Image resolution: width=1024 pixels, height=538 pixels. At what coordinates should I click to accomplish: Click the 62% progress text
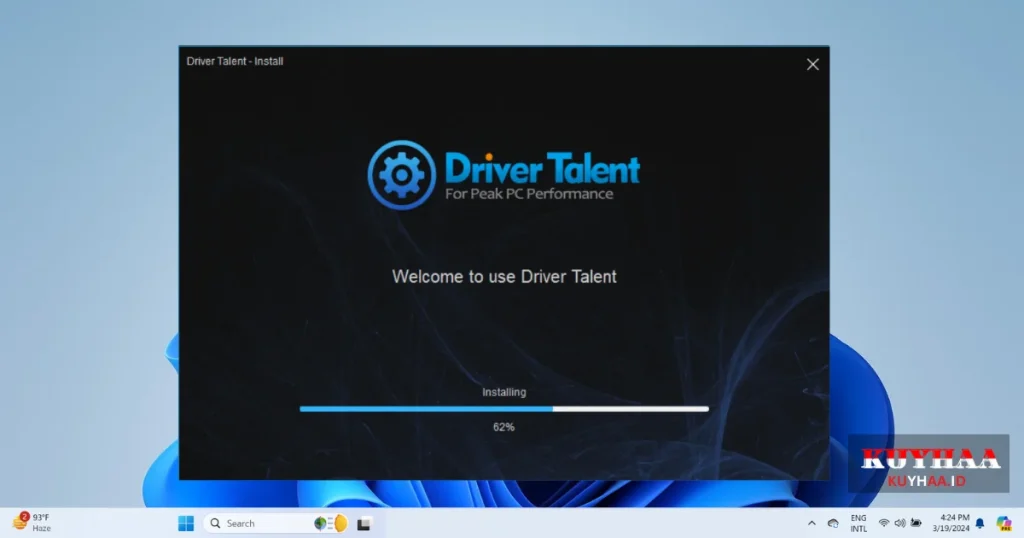click(x=504, y=427)
